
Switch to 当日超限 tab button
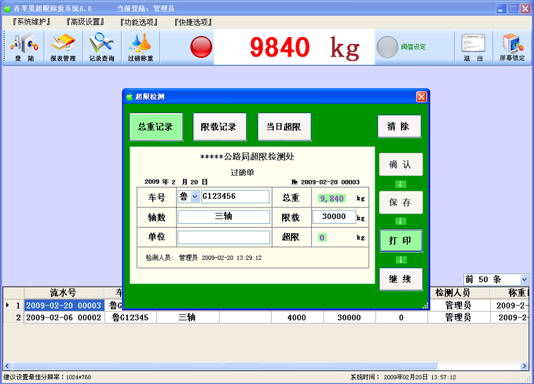point(284,127)
